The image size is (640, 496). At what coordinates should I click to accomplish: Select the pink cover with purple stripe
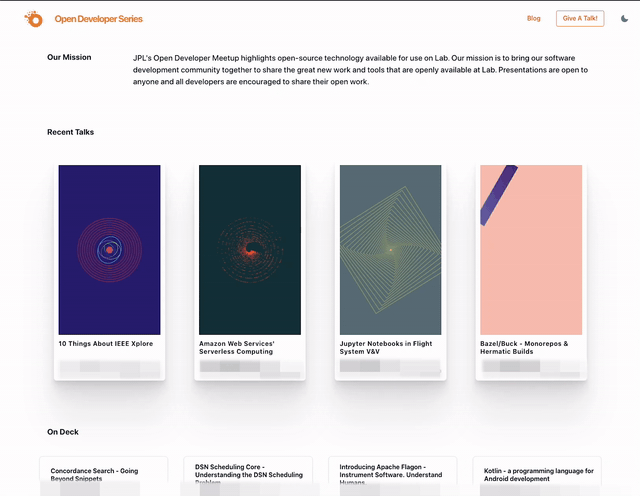click(x=531, y=249)
